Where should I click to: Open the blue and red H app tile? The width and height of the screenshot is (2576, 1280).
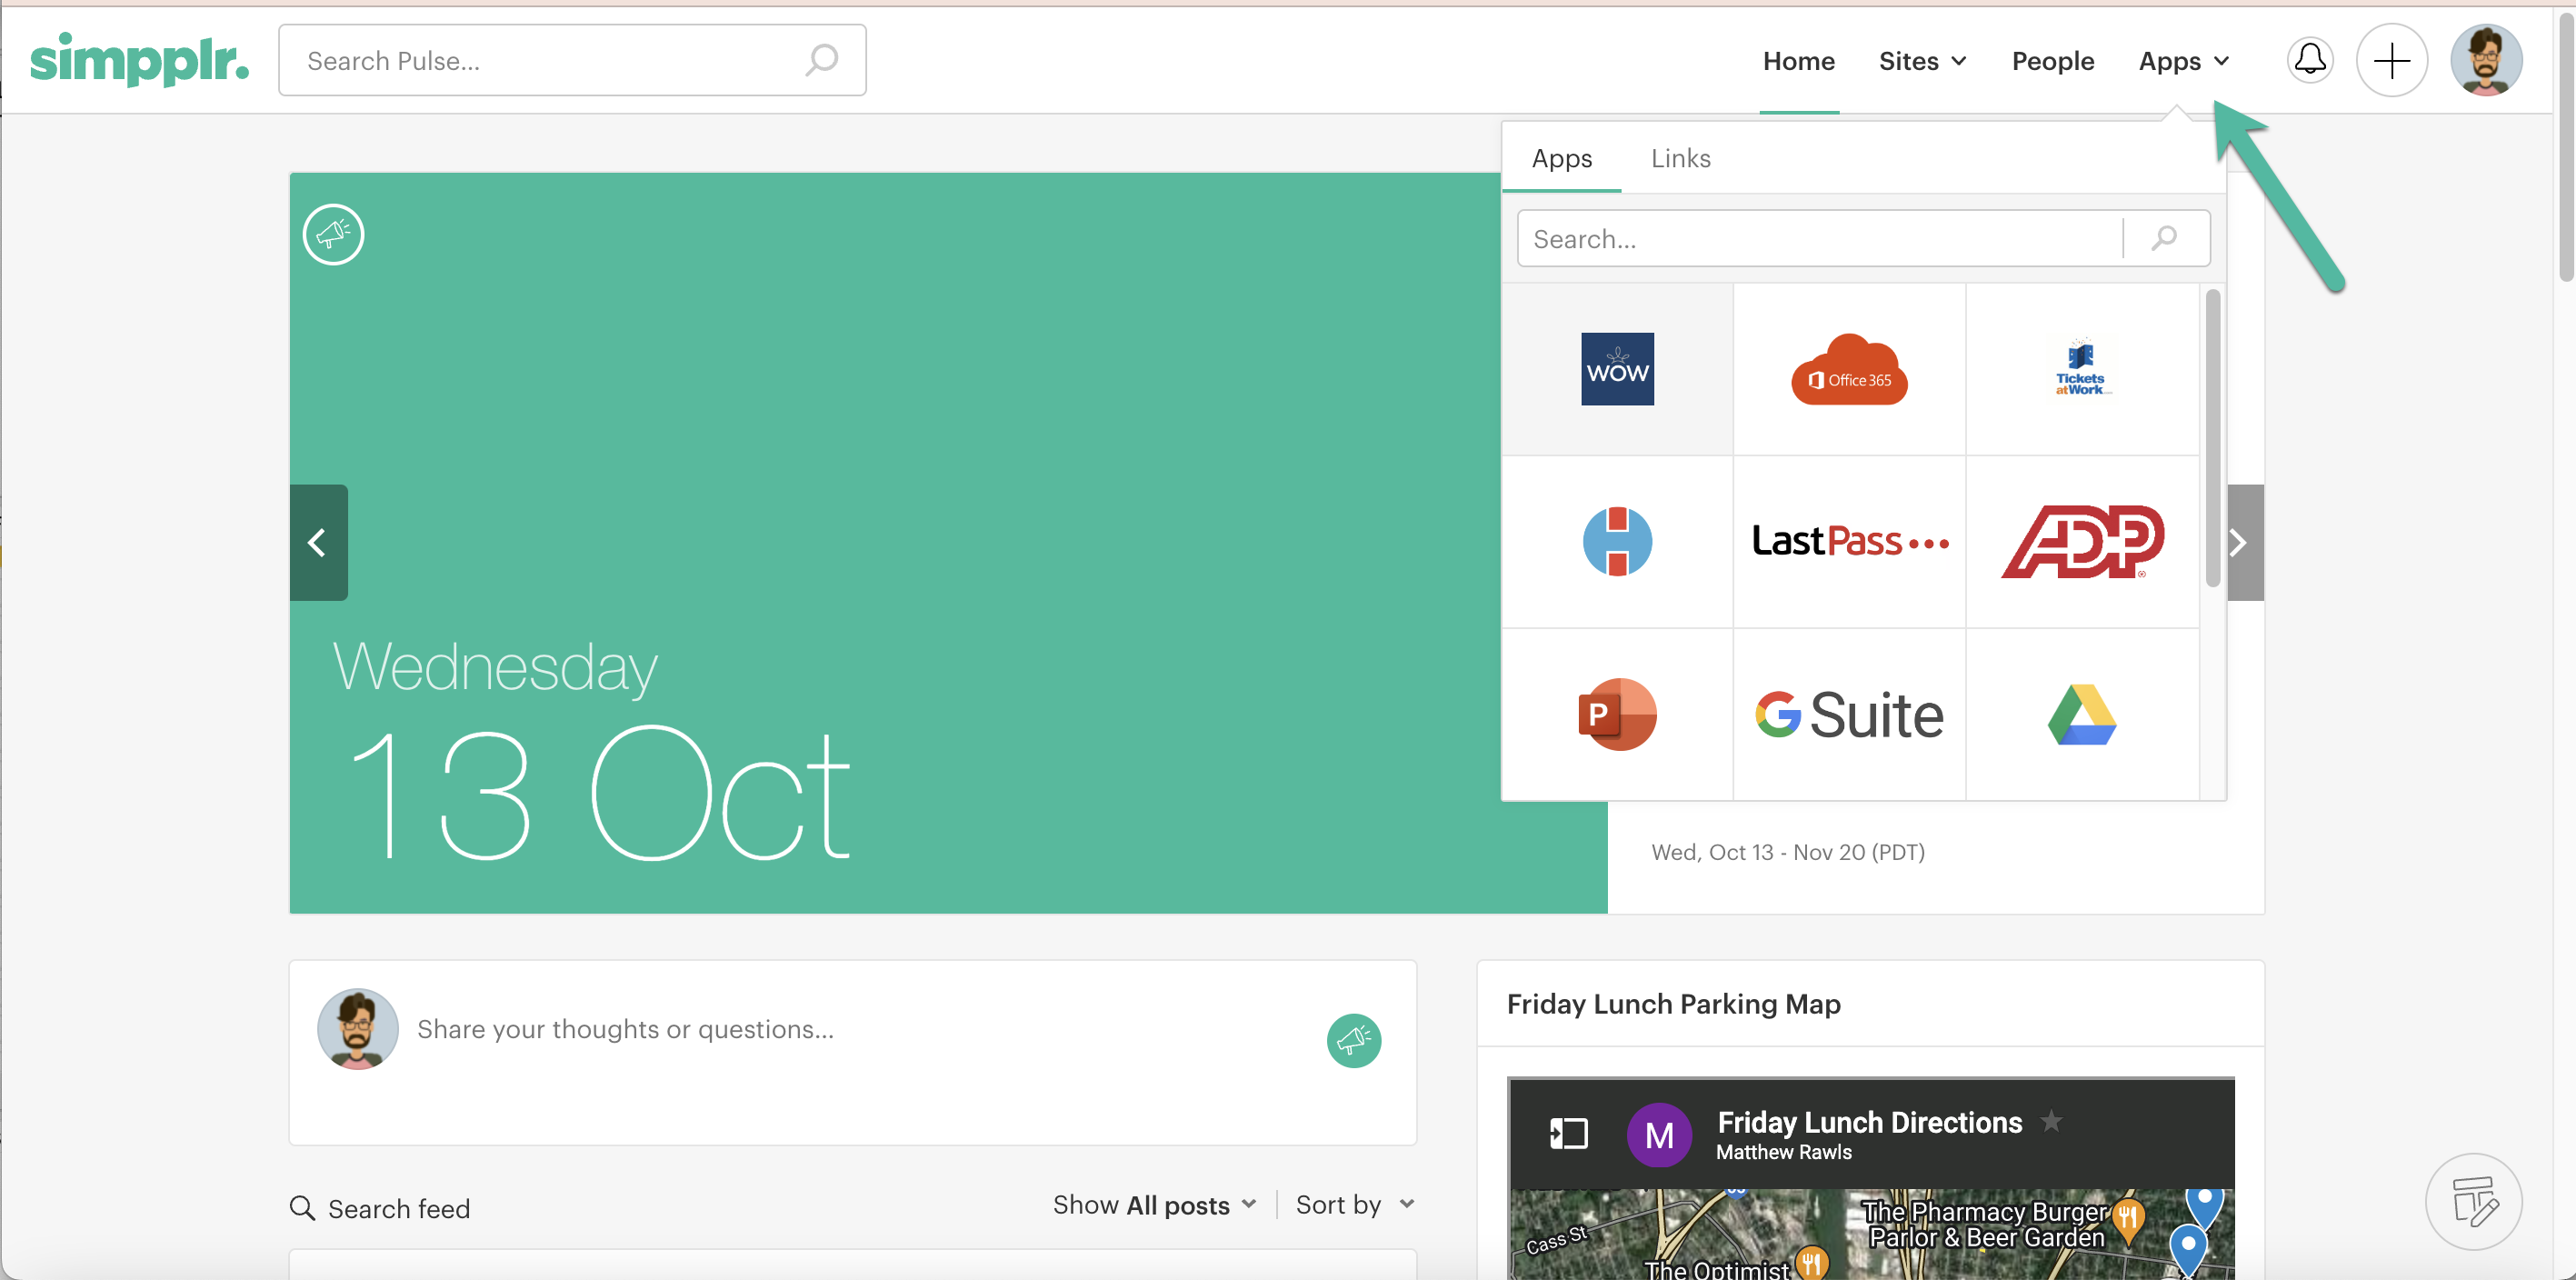[x=1617, y=541]
